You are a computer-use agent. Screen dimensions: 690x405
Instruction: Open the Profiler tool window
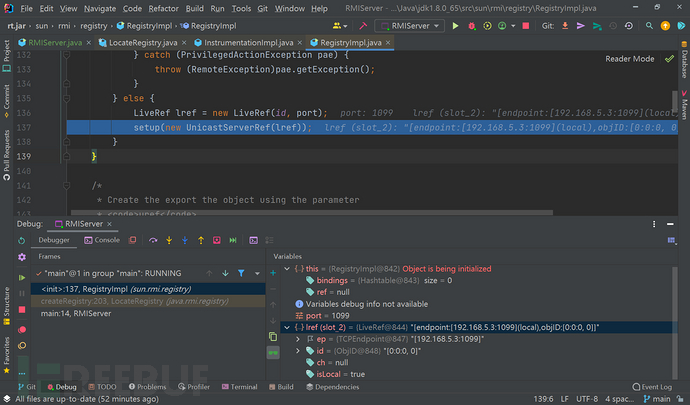tap(194, 387)
